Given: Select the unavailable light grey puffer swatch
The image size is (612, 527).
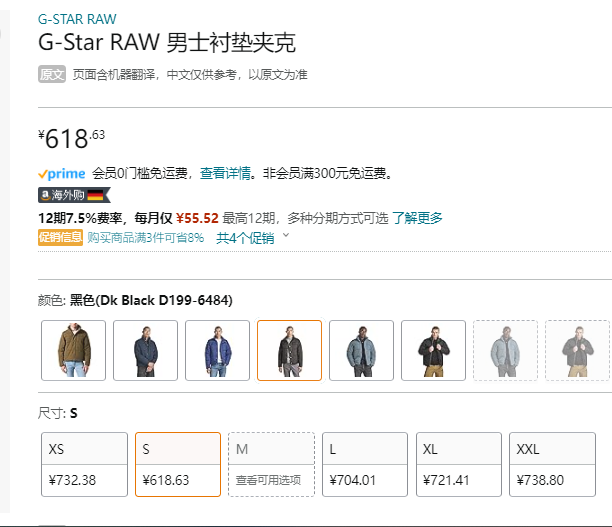Looking at the screenshot, I should click(505, 350).
